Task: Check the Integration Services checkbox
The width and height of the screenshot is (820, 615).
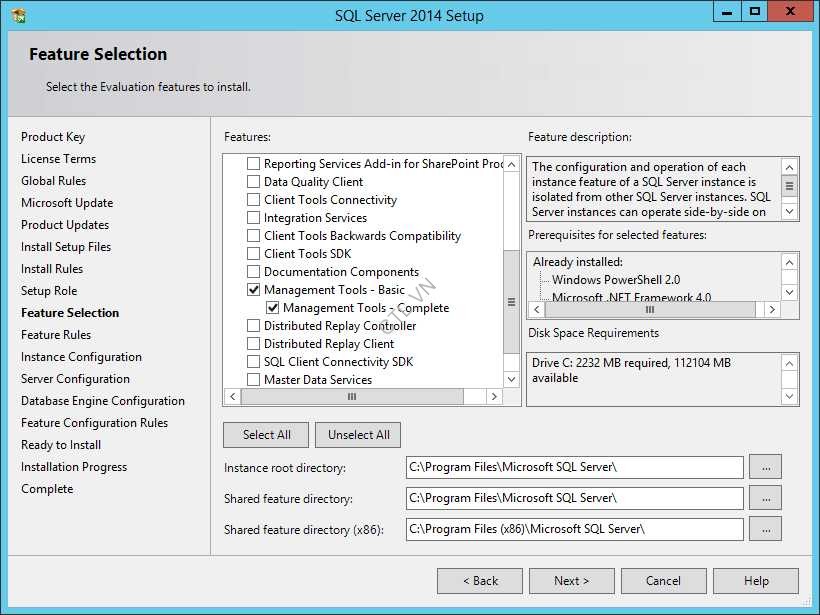Action: [252, 217]
